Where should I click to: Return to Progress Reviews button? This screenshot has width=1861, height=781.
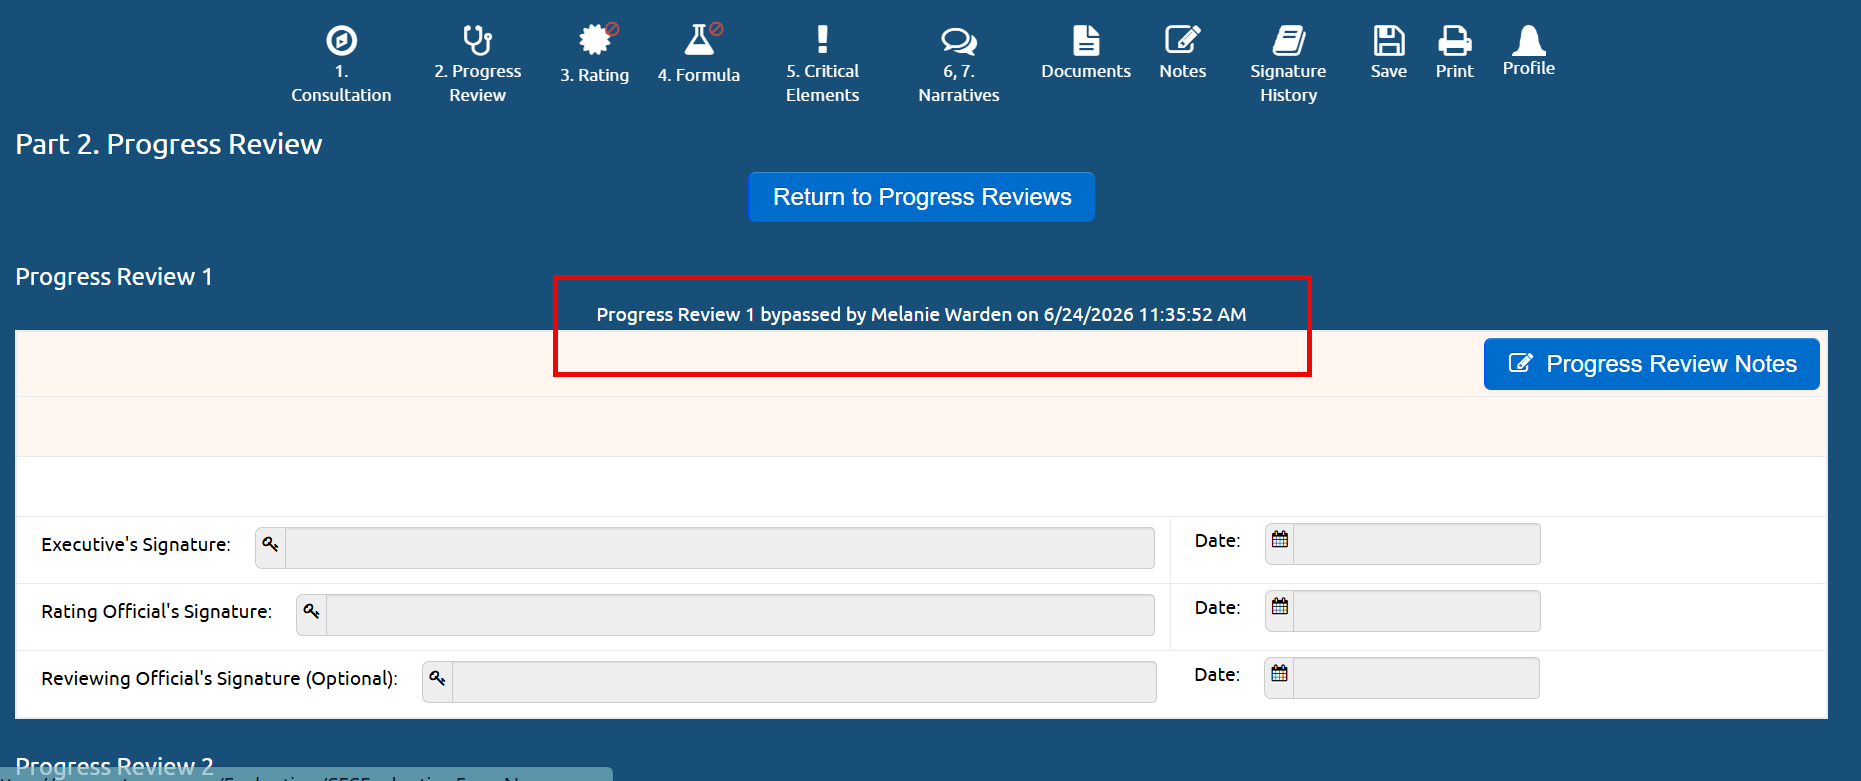pyautogui.click(x=921, y=197)
